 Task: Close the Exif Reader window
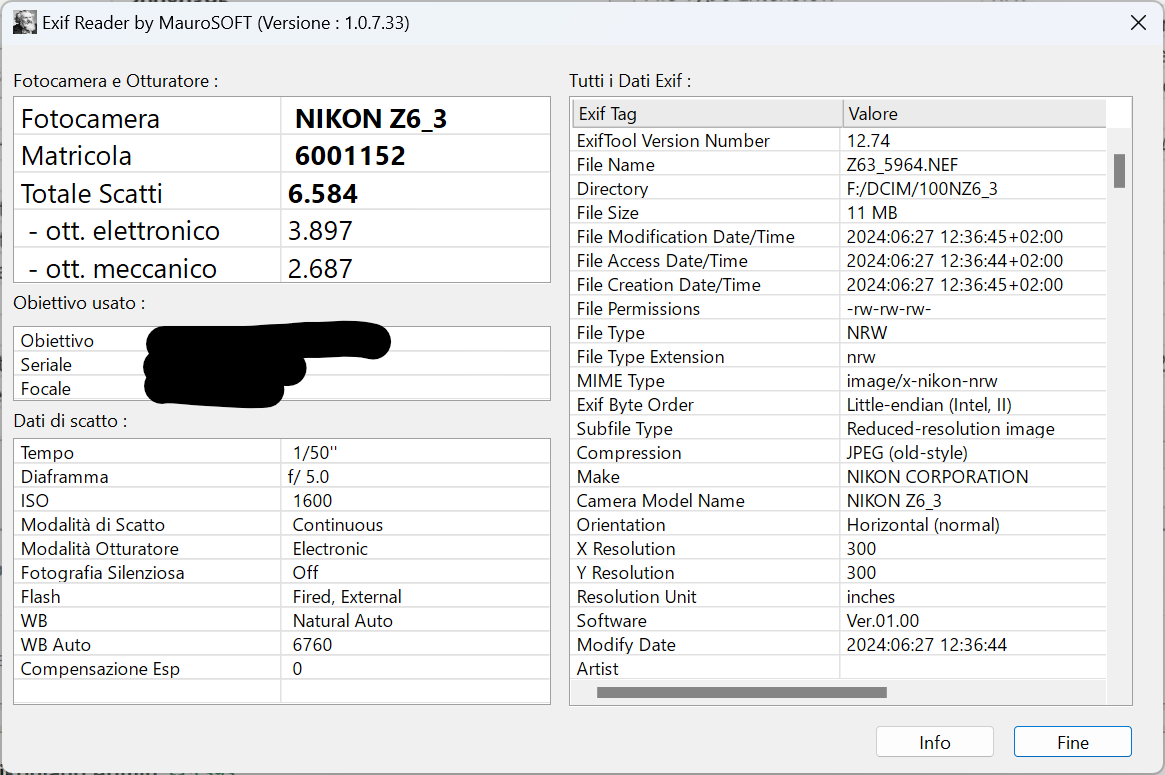1138,23
